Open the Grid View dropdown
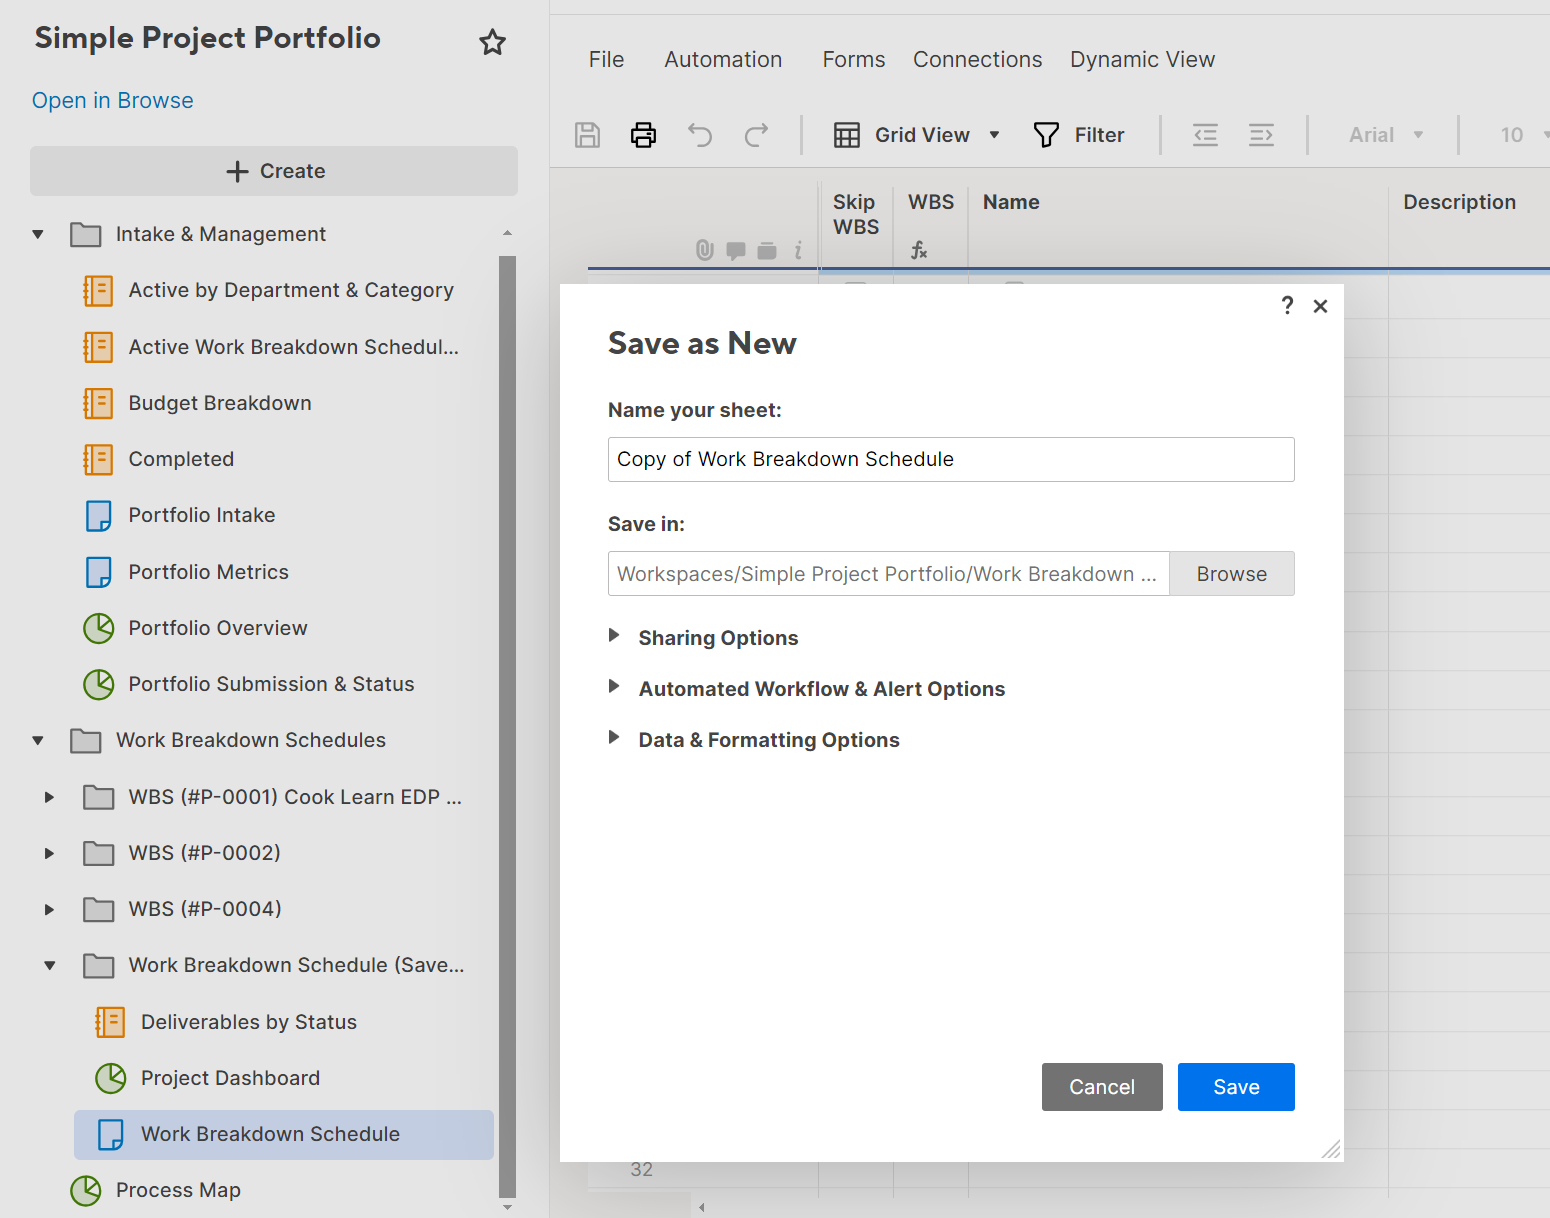The image size is (1550, 1218). tap(917, 135)
